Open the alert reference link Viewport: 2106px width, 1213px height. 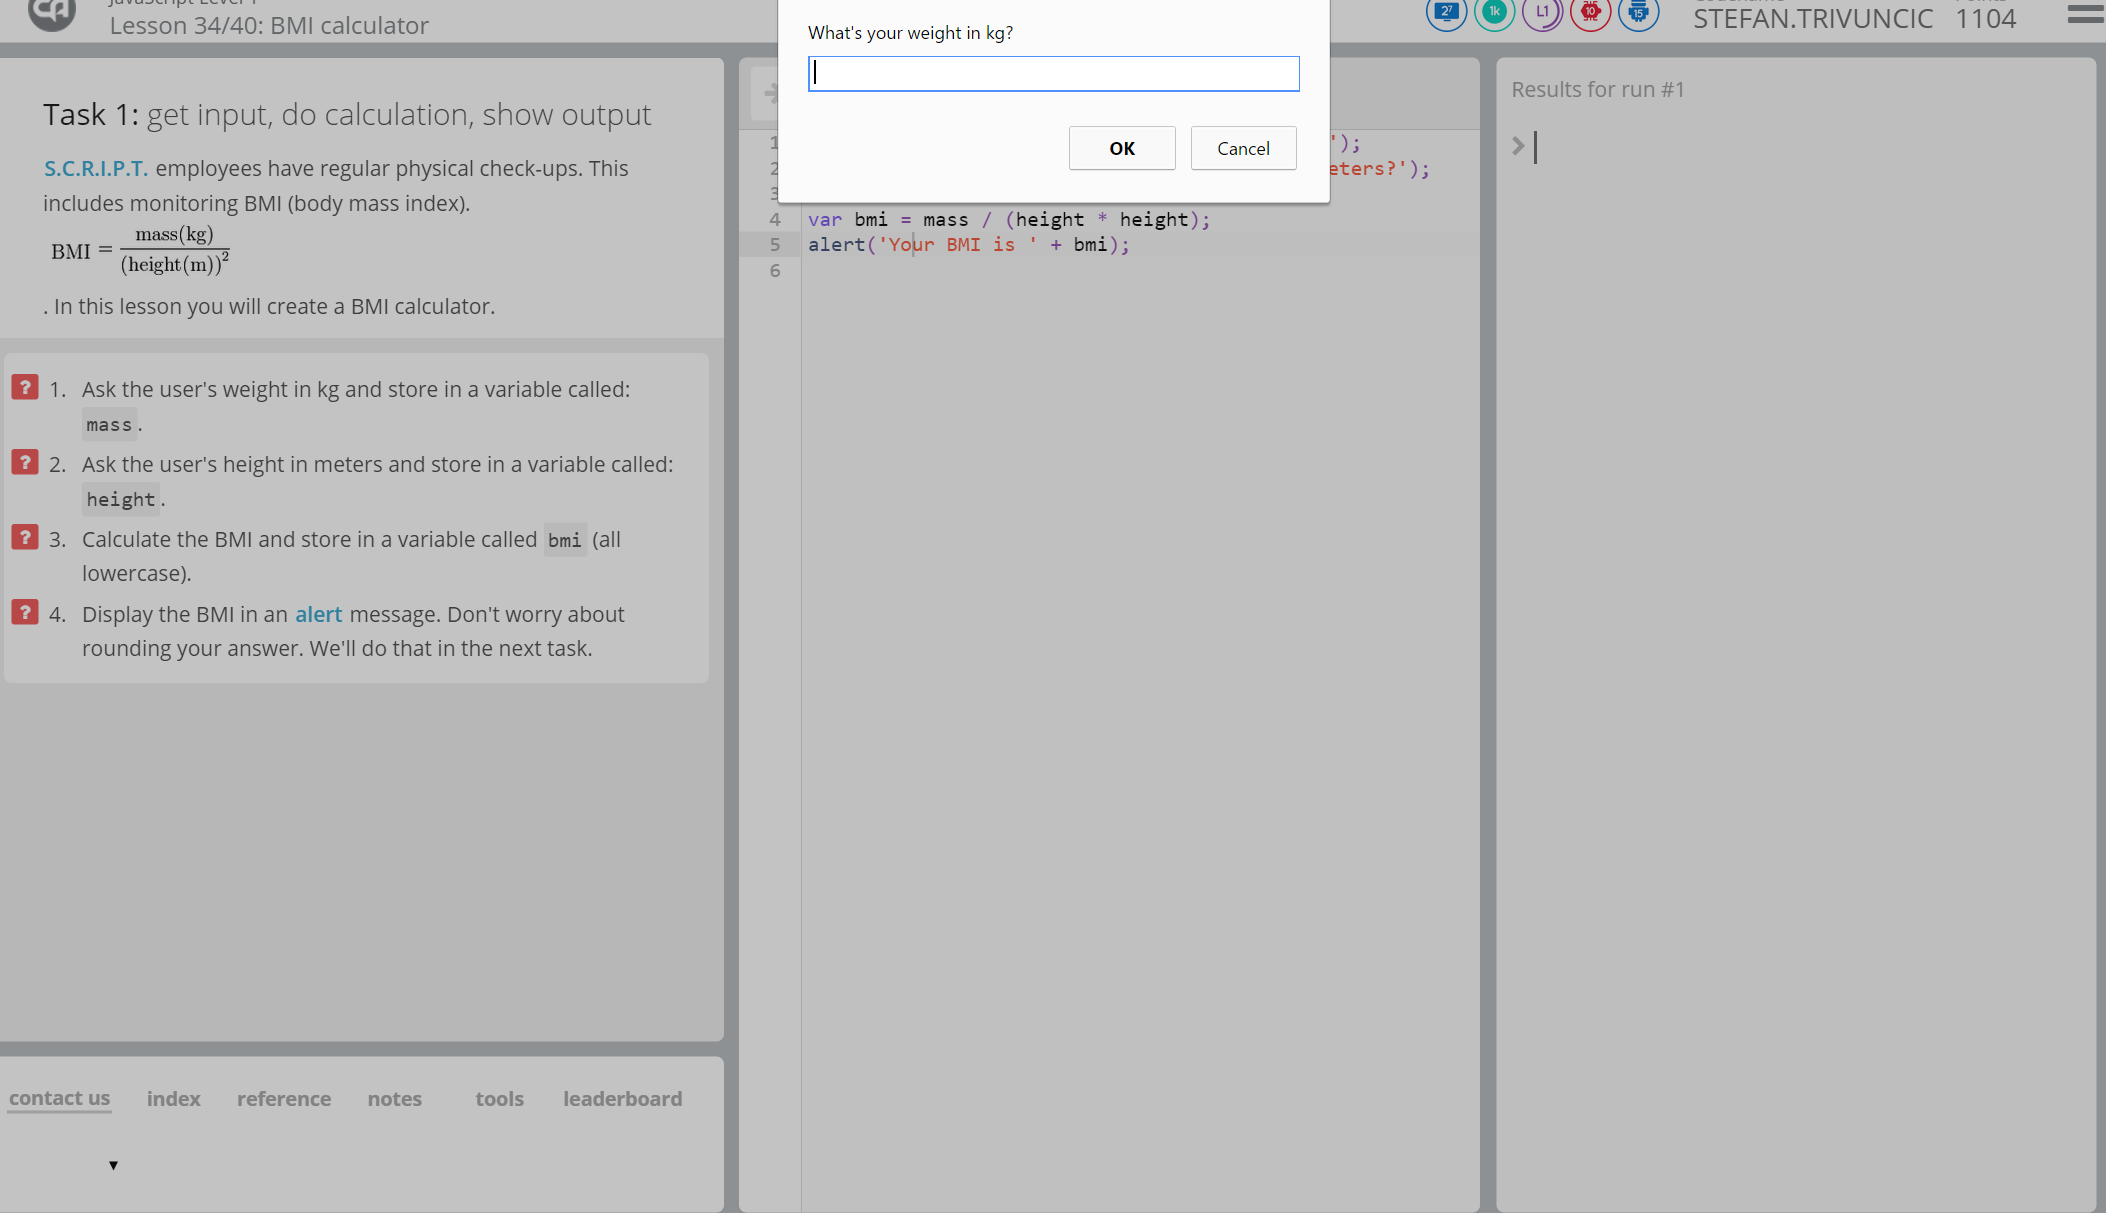[x=318, y=614]
